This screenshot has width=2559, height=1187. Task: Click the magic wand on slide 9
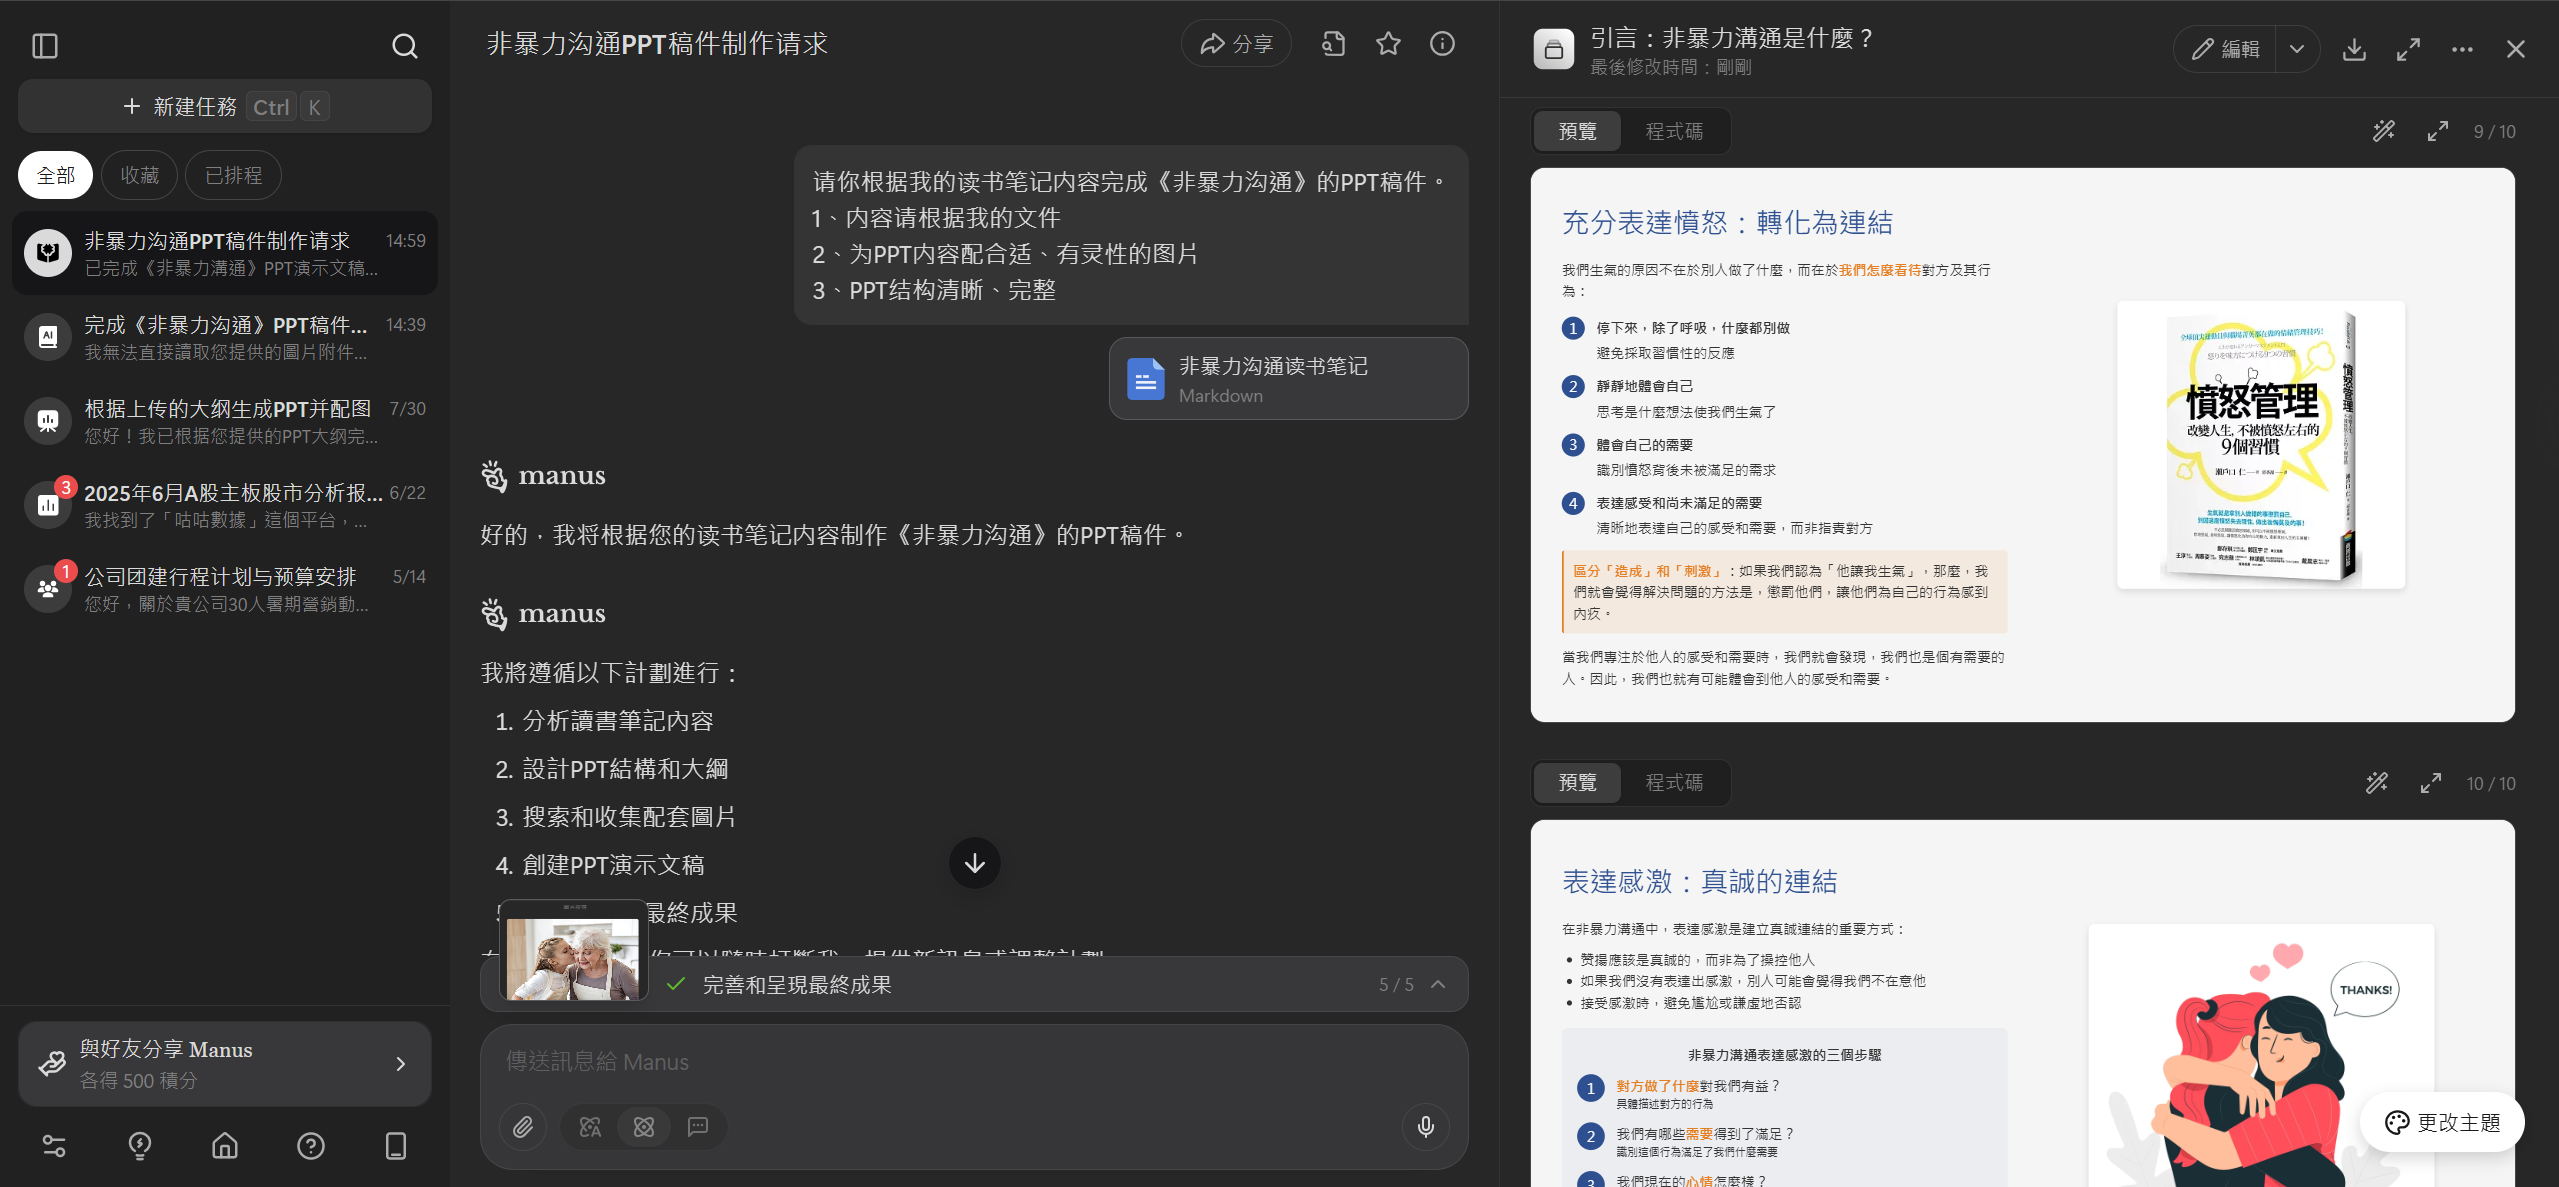(2384, 131)
